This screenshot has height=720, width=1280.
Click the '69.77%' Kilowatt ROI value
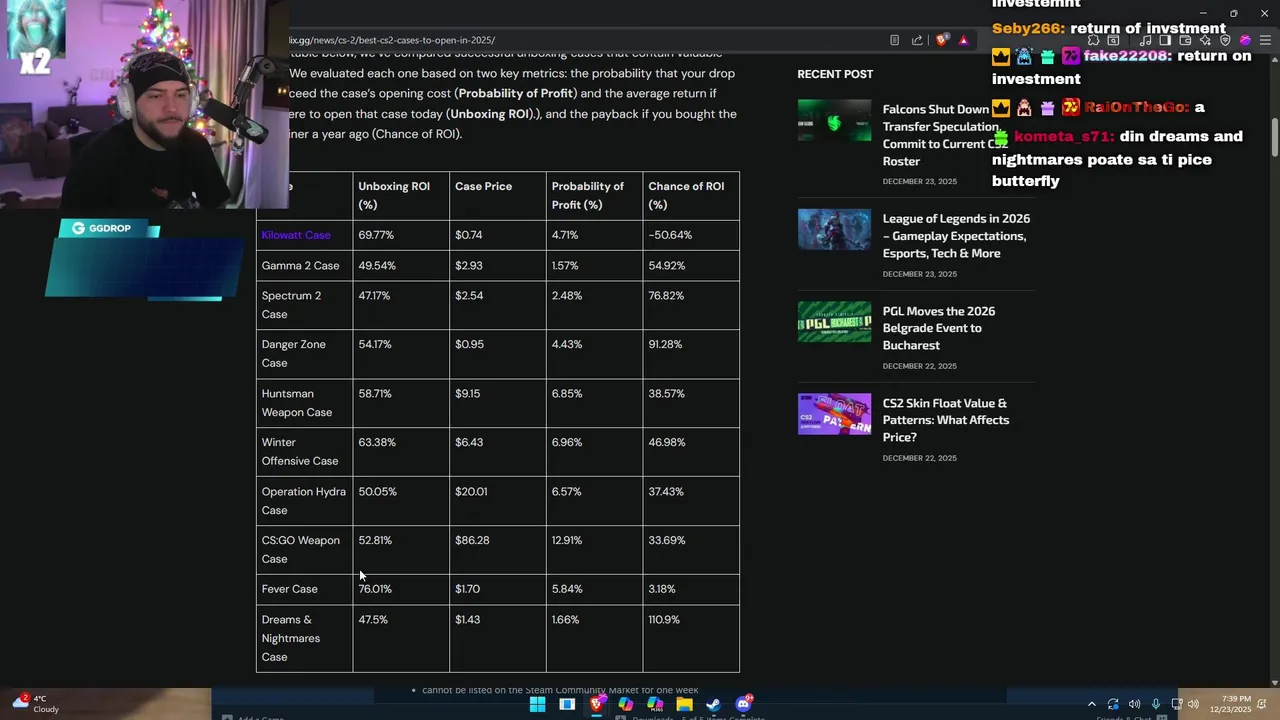click(376, 235)
